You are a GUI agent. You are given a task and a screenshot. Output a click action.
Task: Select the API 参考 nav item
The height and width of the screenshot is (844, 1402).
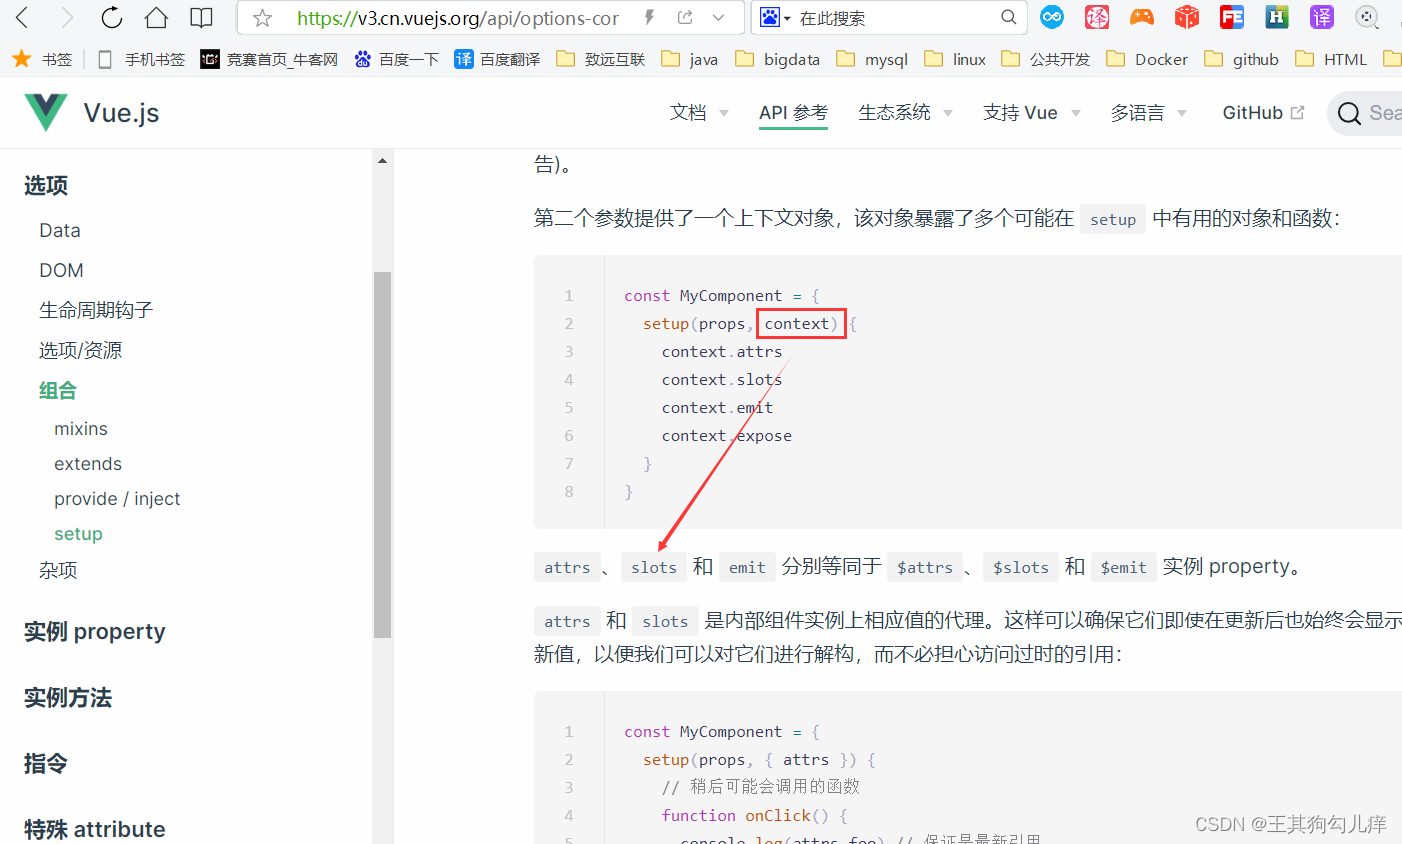tap(793, 112)
